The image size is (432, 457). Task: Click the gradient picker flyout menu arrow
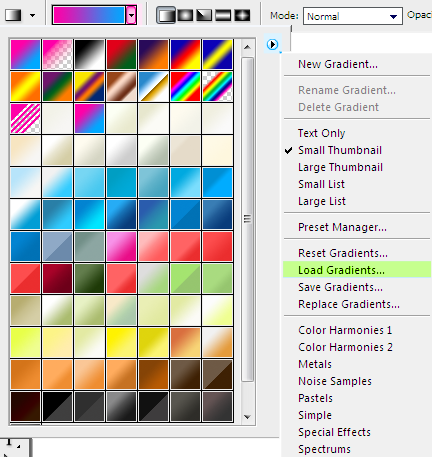click(x=273, y=44)
